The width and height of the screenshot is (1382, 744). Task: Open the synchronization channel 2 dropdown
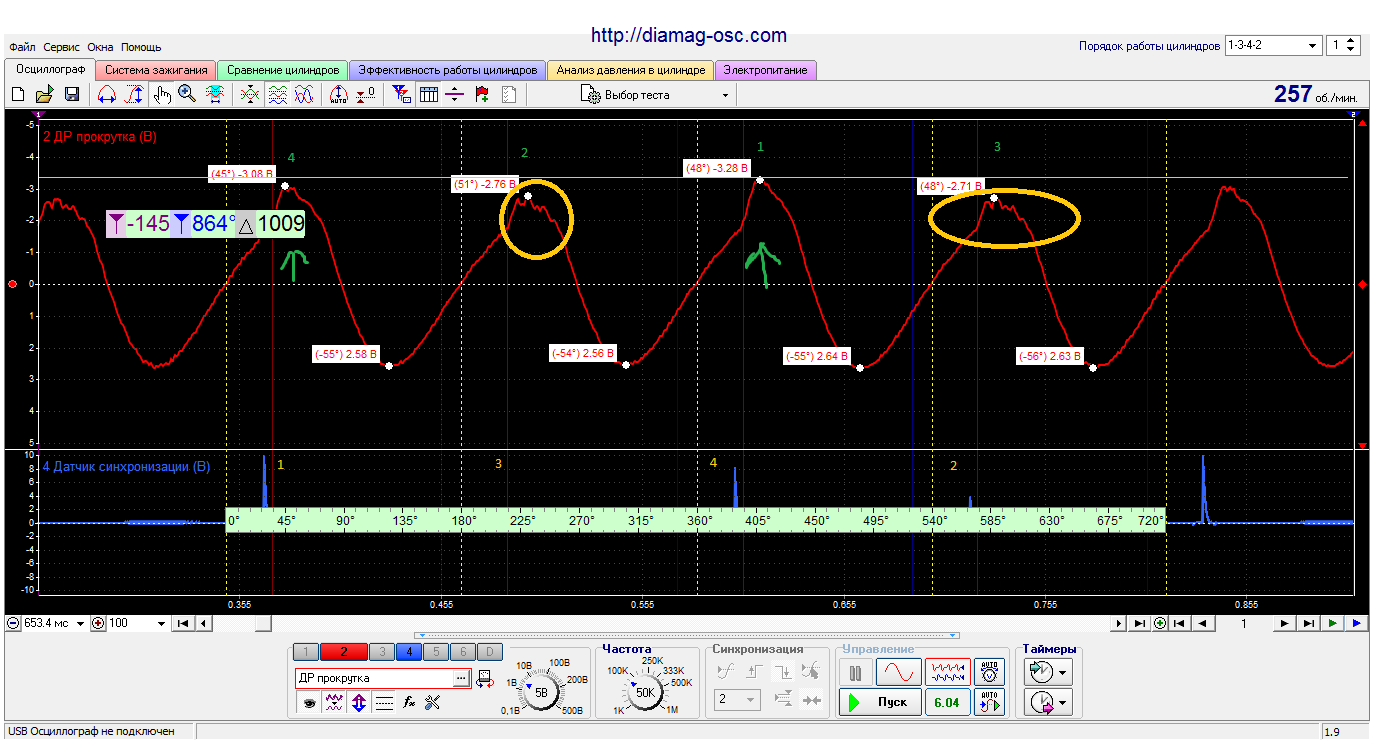[x=737, y=700]
